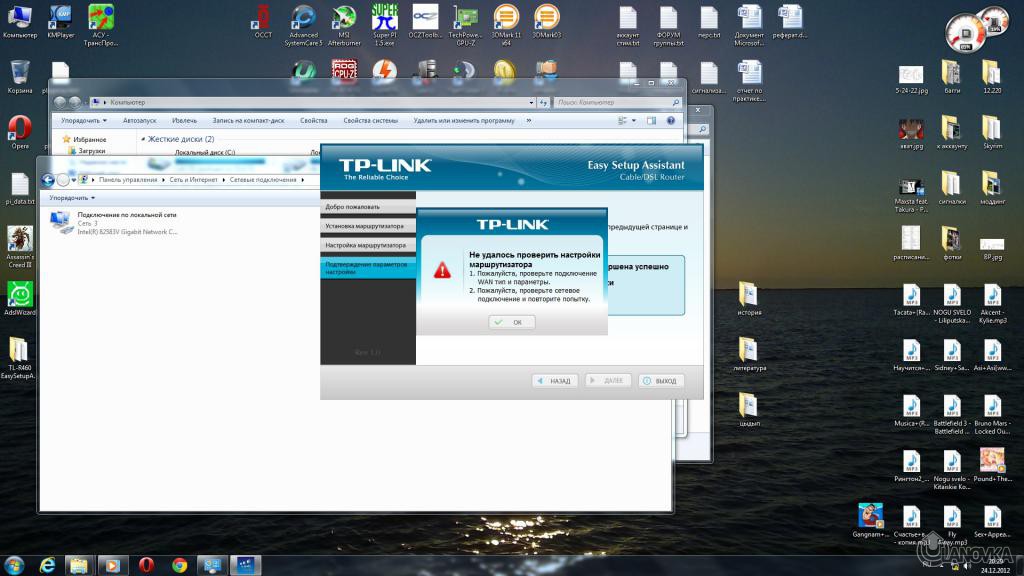1024x576 pixels.
Task: Click the НАЗАД button in setup assistant
Action: (x=554, y=381)
